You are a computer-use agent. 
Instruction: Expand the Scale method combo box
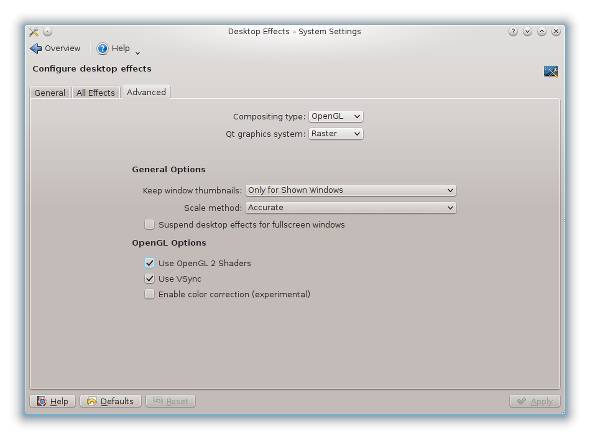pyautogui.click(x=351, y=208)
